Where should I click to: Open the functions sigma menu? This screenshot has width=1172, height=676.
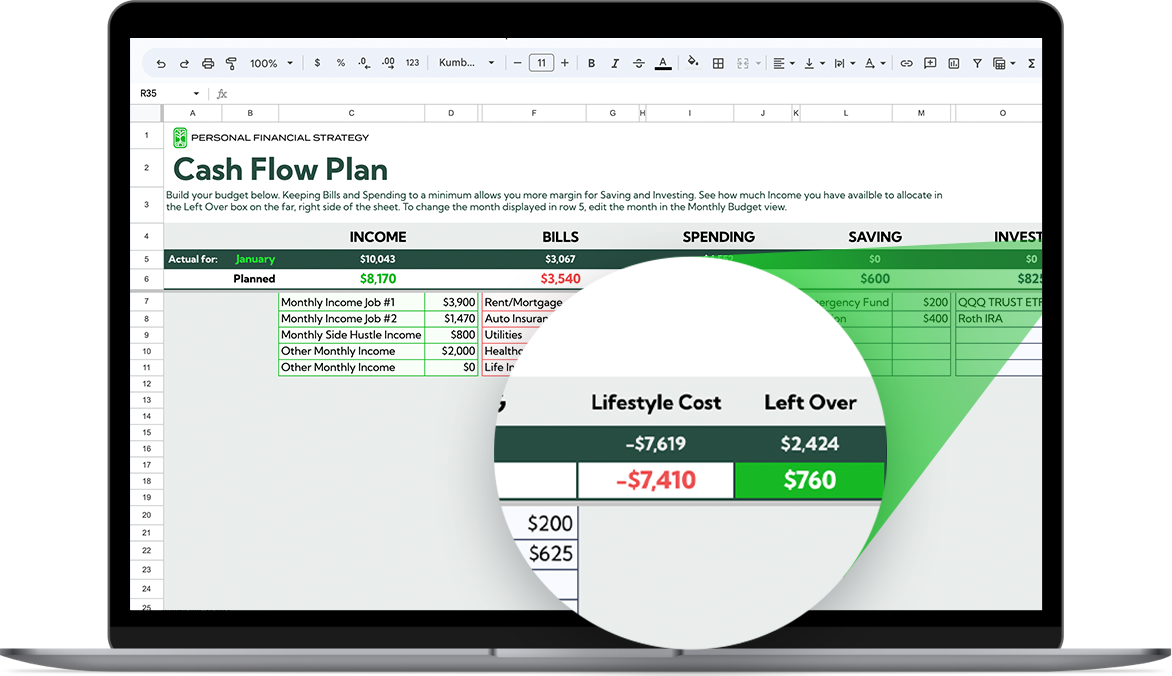[1031, 64]
